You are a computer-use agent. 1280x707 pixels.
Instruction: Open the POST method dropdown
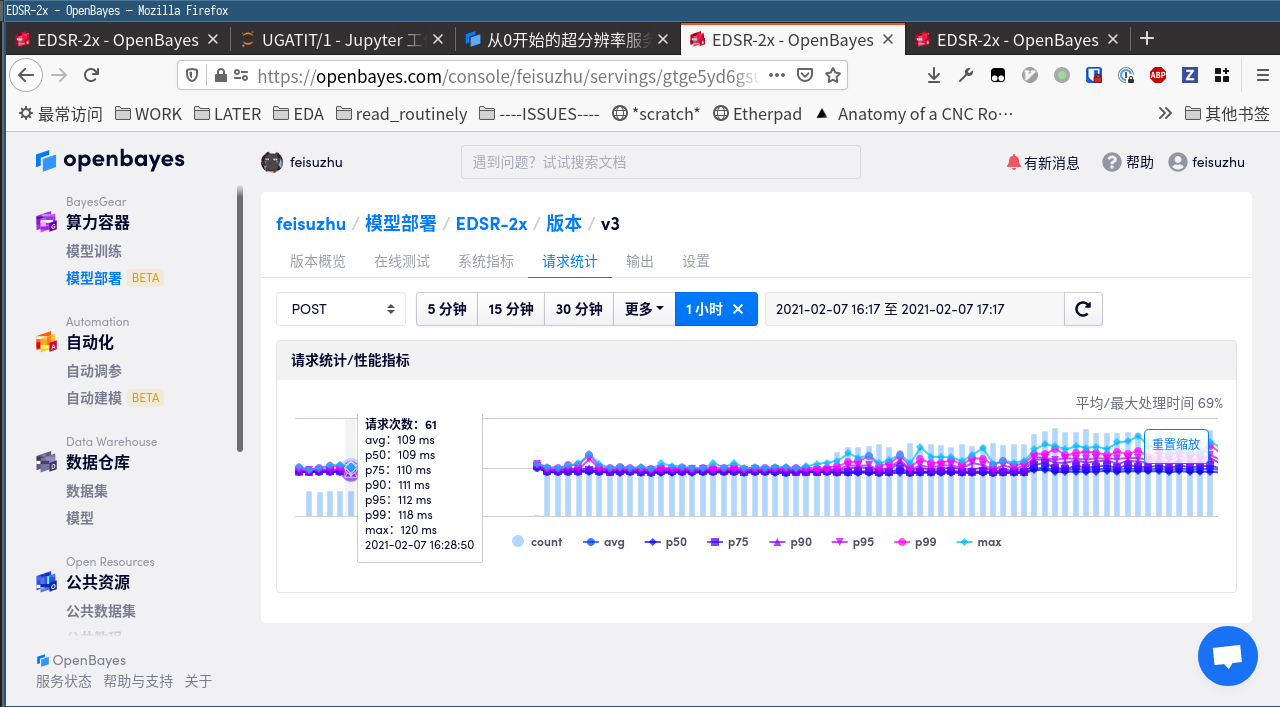click(x=341, y=309)
